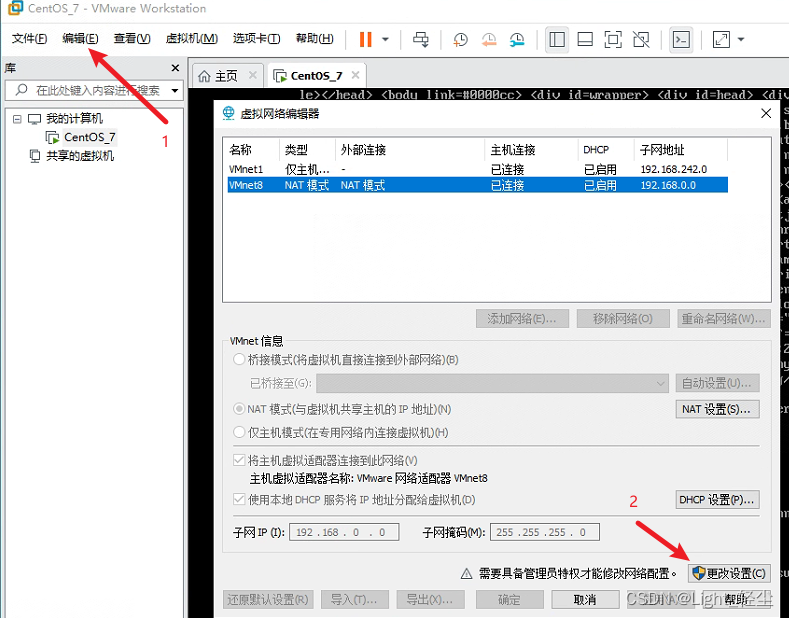Open the stretch display dropdown arrow
Screen dimensions: 789x618
tap(741, 39)
